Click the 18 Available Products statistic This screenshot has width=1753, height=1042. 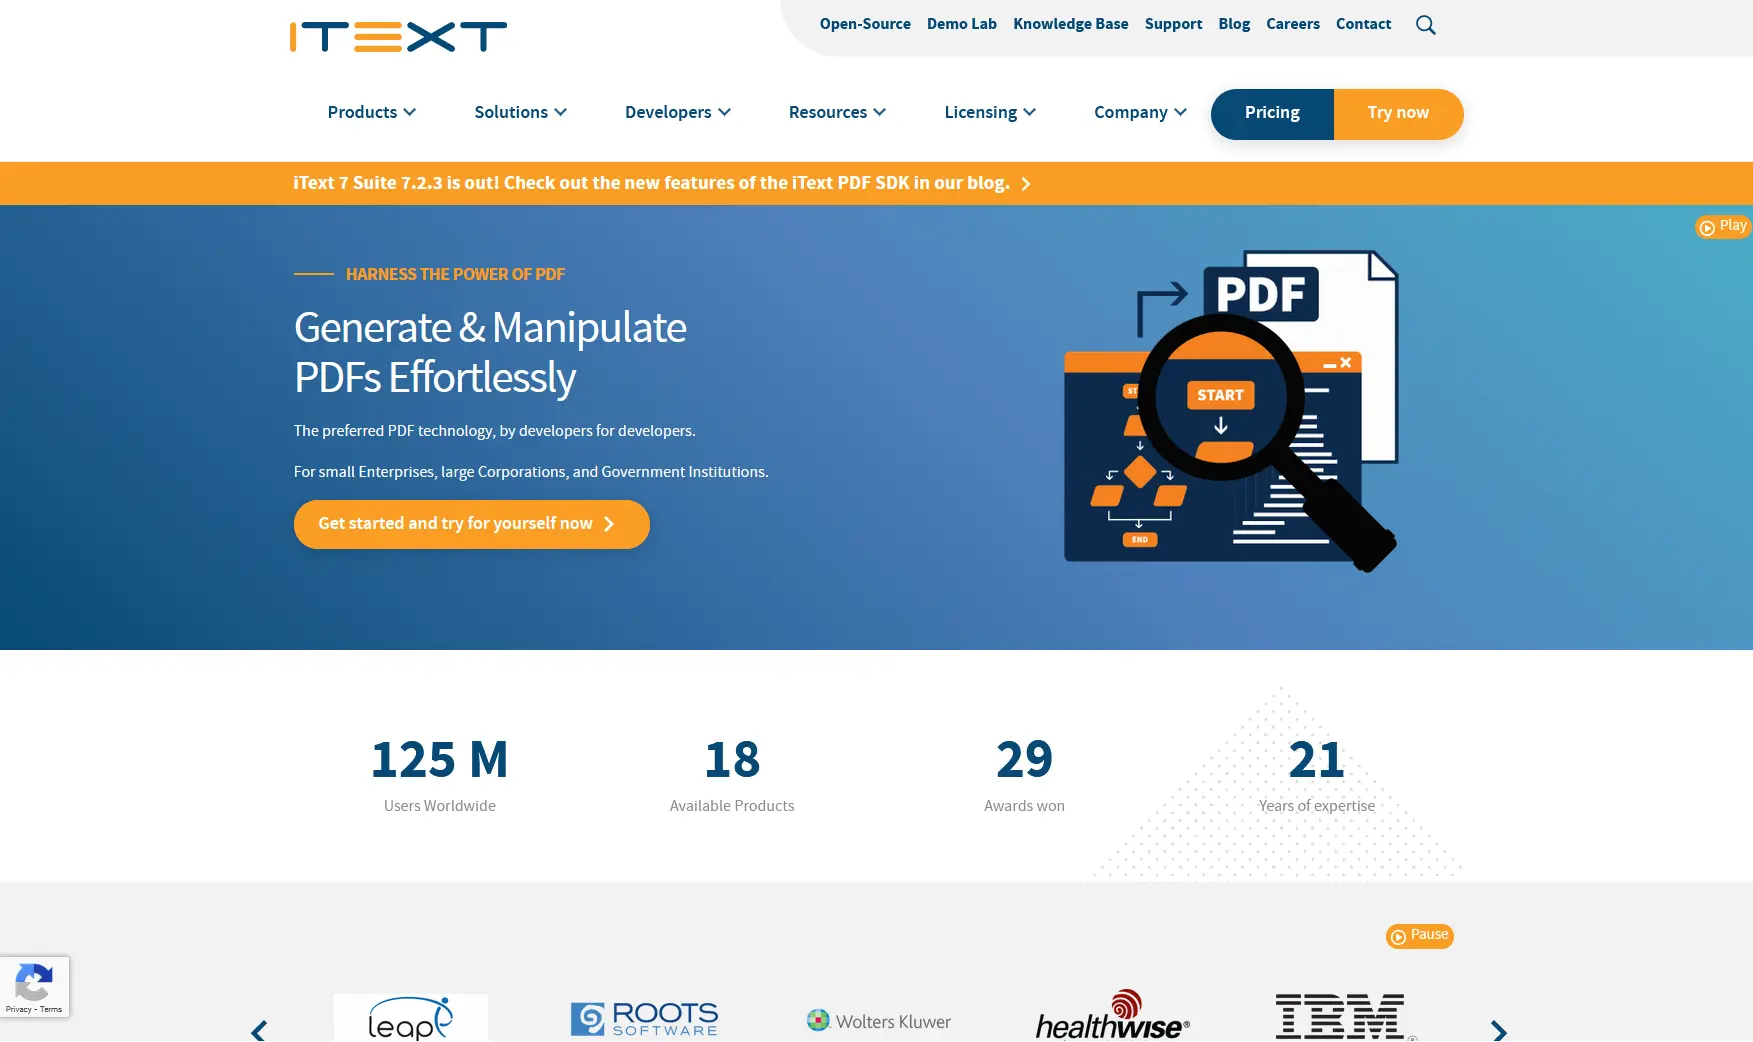click(732, 774)
